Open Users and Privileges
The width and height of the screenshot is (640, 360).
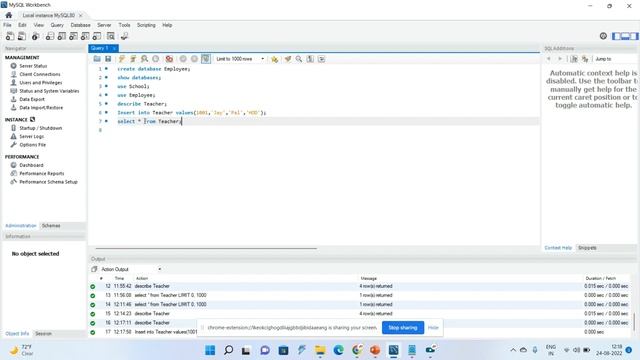[x=41, y=82]
